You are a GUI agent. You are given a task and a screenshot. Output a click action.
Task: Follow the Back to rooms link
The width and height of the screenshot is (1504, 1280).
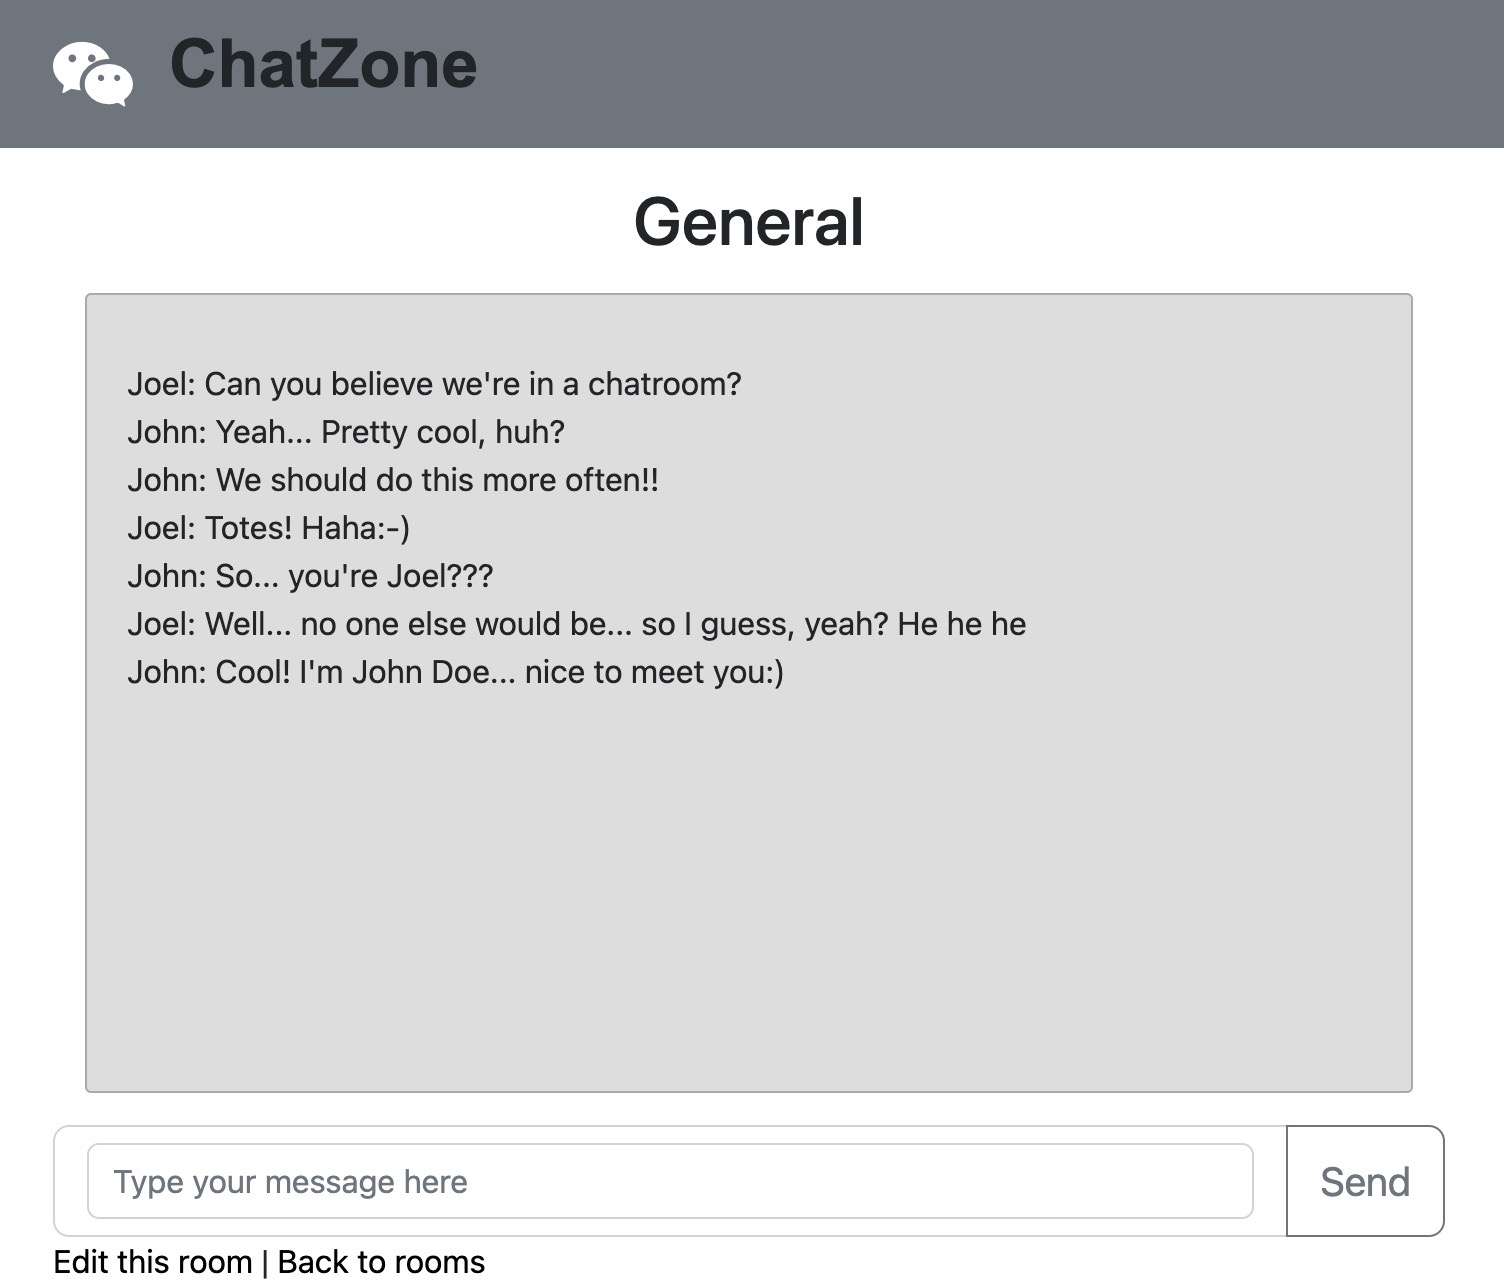[x=381, y=1261]
